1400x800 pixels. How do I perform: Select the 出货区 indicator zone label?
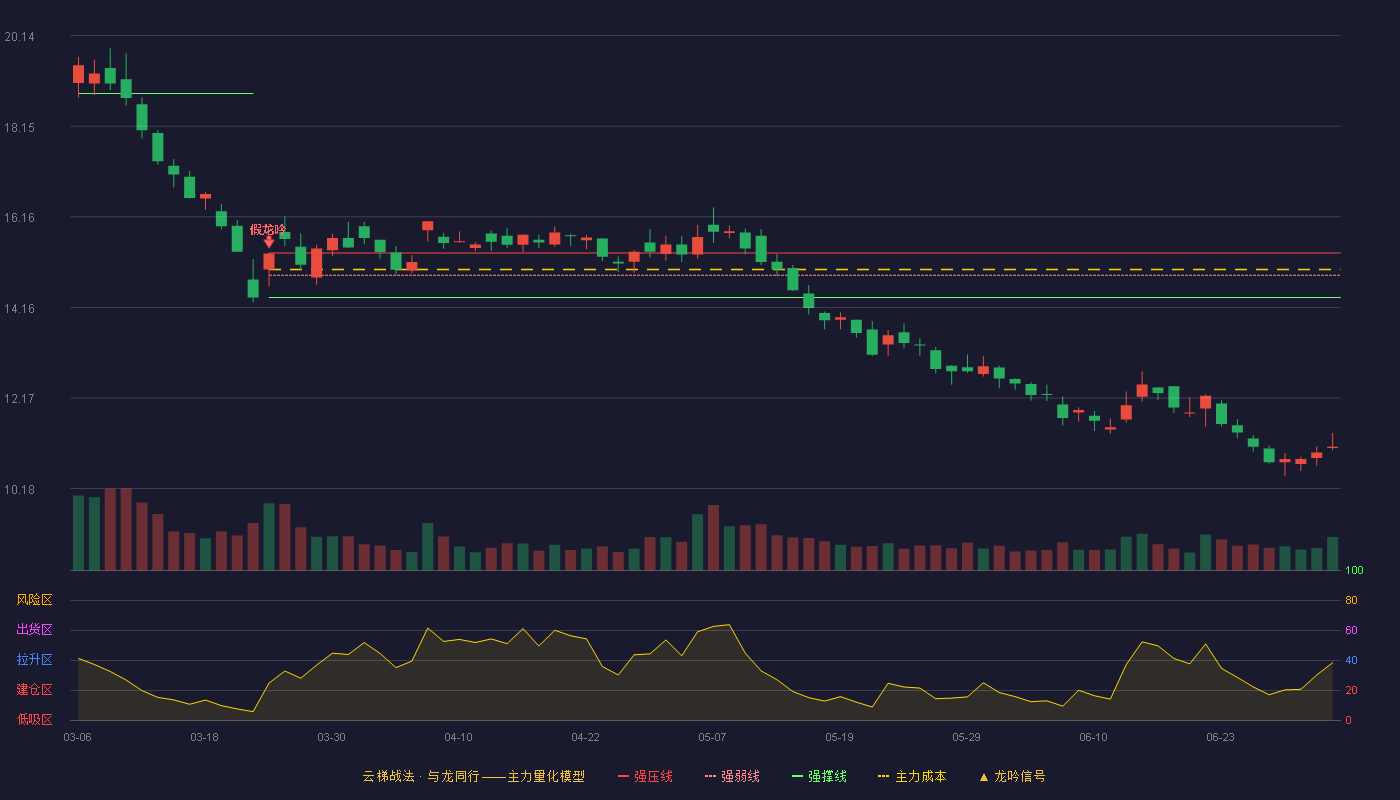click(x=34, y=630)
